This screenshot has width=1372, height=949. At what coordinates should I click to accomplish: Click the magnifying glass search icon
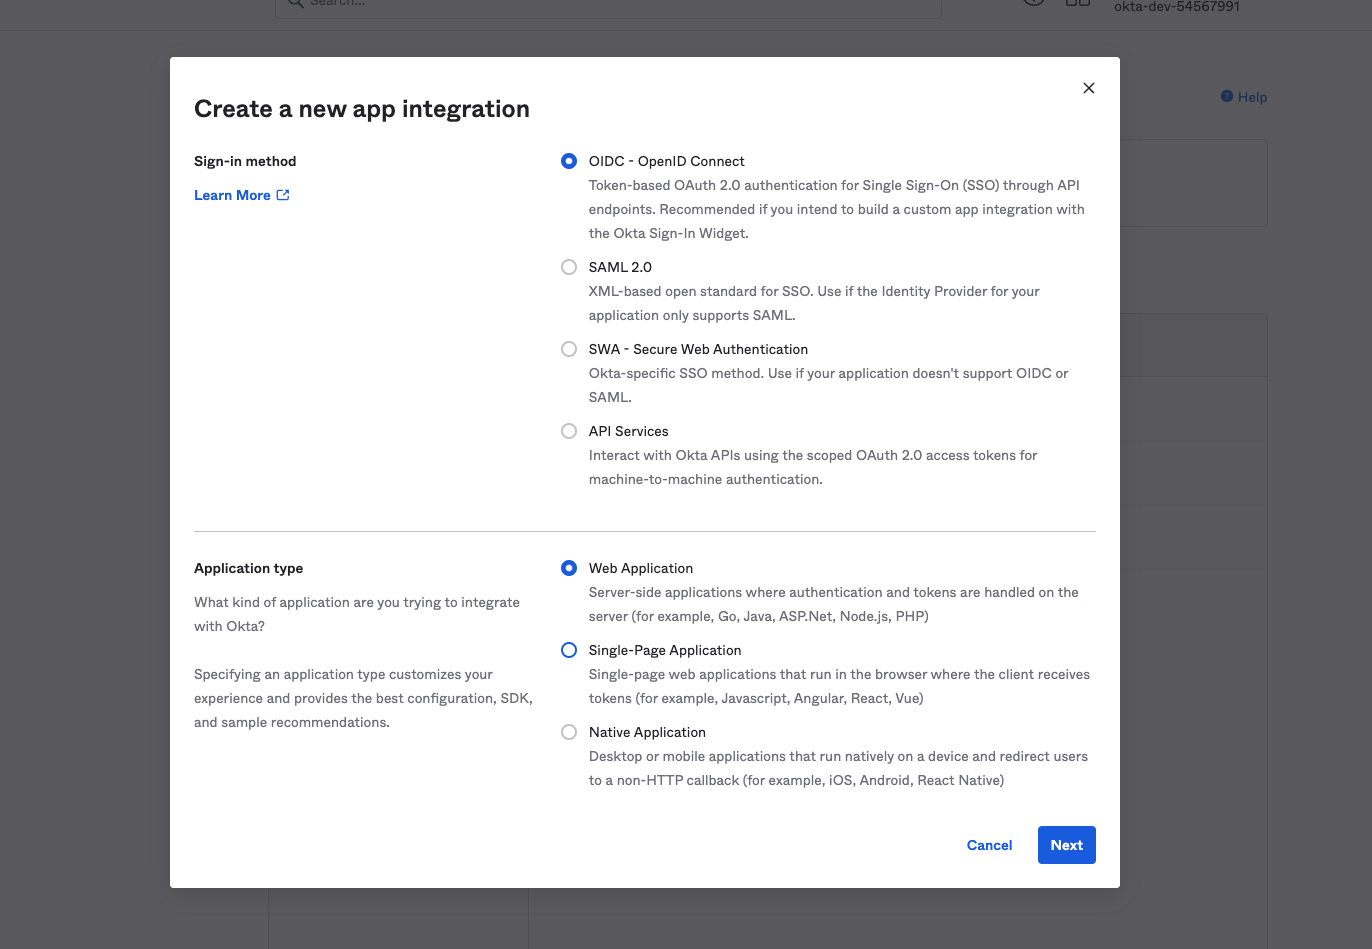coord(294,5)
